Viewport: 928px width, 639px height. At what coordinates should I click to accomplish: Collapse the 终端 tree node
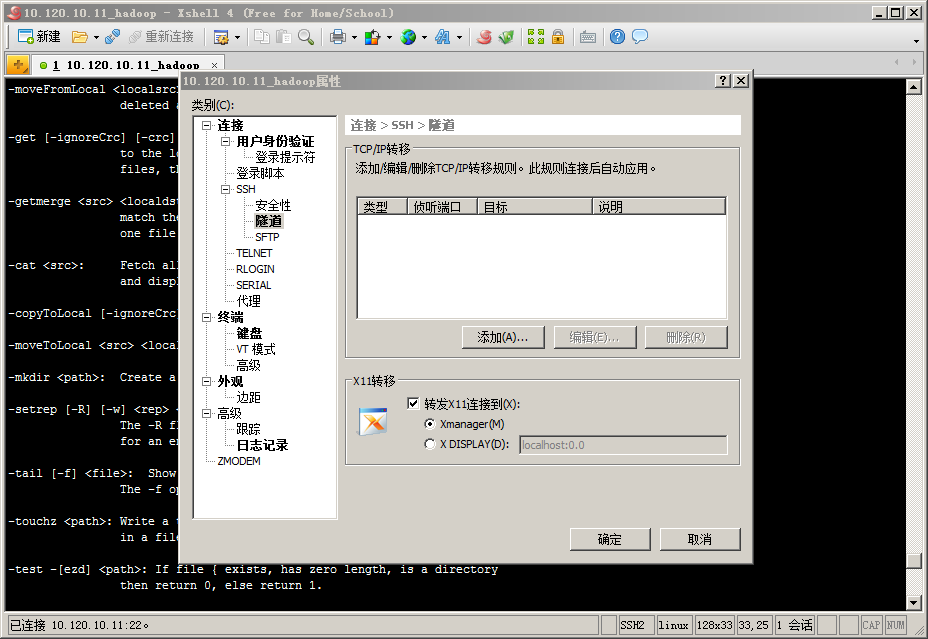click(x=207, y=317)
